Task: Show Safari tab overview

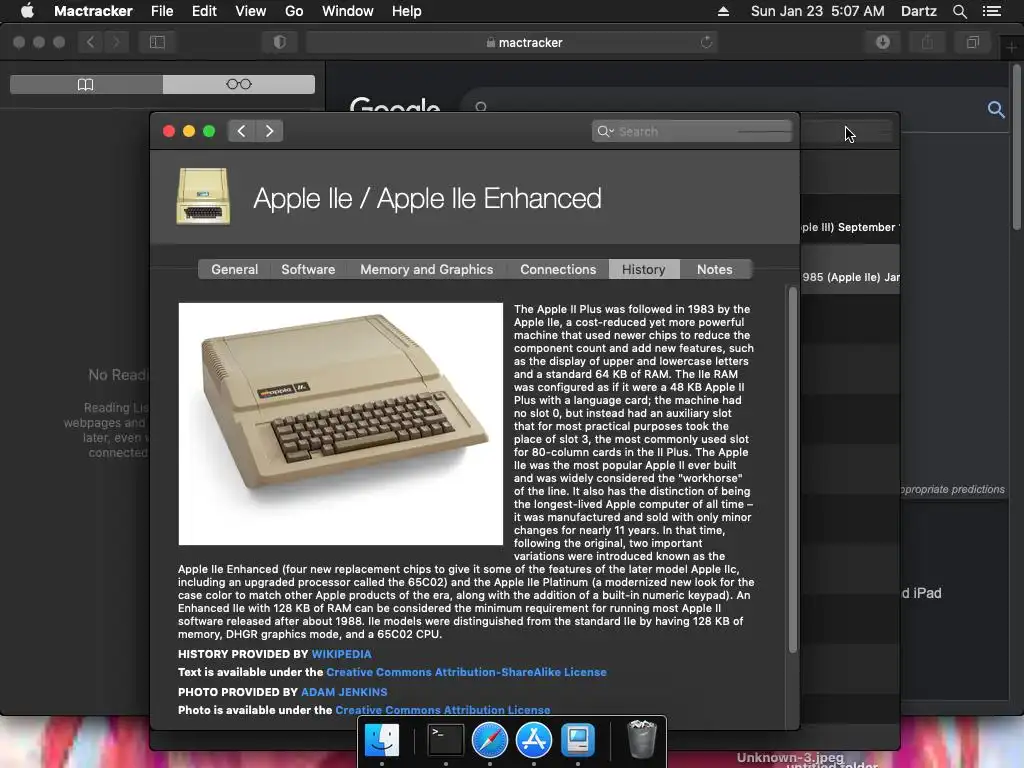Action: point(972,42)
